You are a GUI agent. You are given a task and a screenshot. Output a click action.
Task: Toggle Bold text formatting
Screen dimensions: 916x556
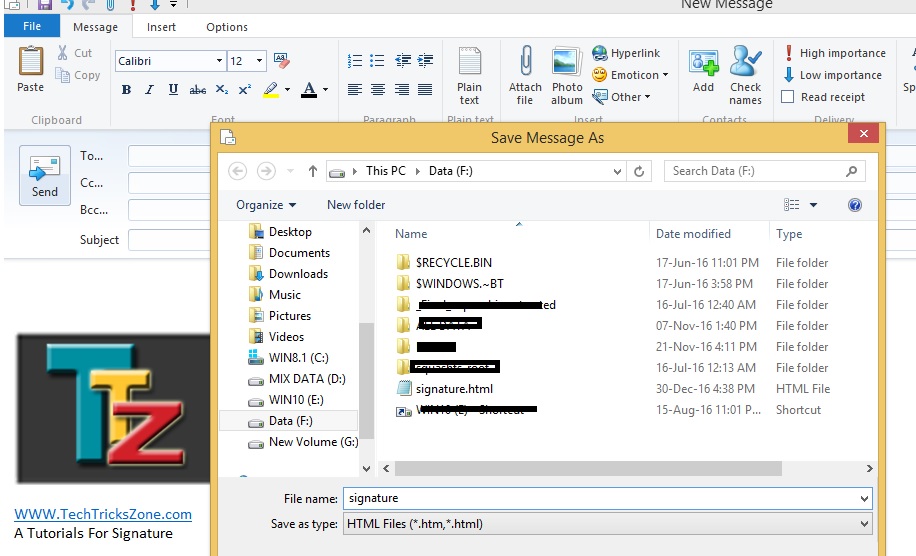[x=126, y=90]
